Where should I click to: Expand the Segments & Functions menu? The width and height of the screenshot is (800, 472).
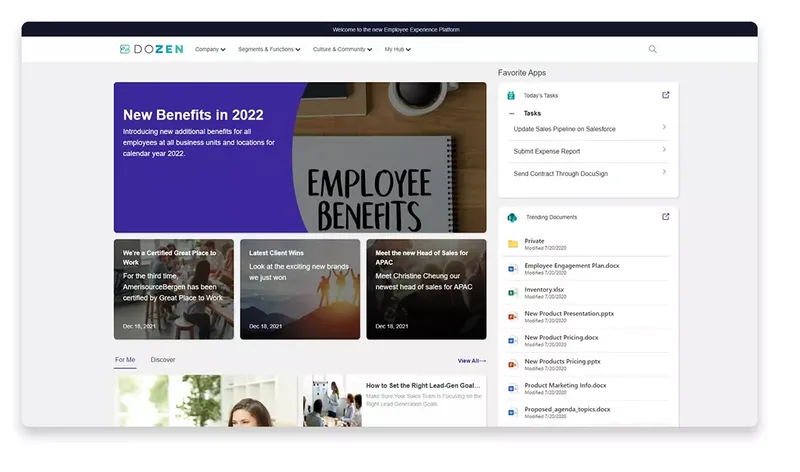click(x=269, y=49)
